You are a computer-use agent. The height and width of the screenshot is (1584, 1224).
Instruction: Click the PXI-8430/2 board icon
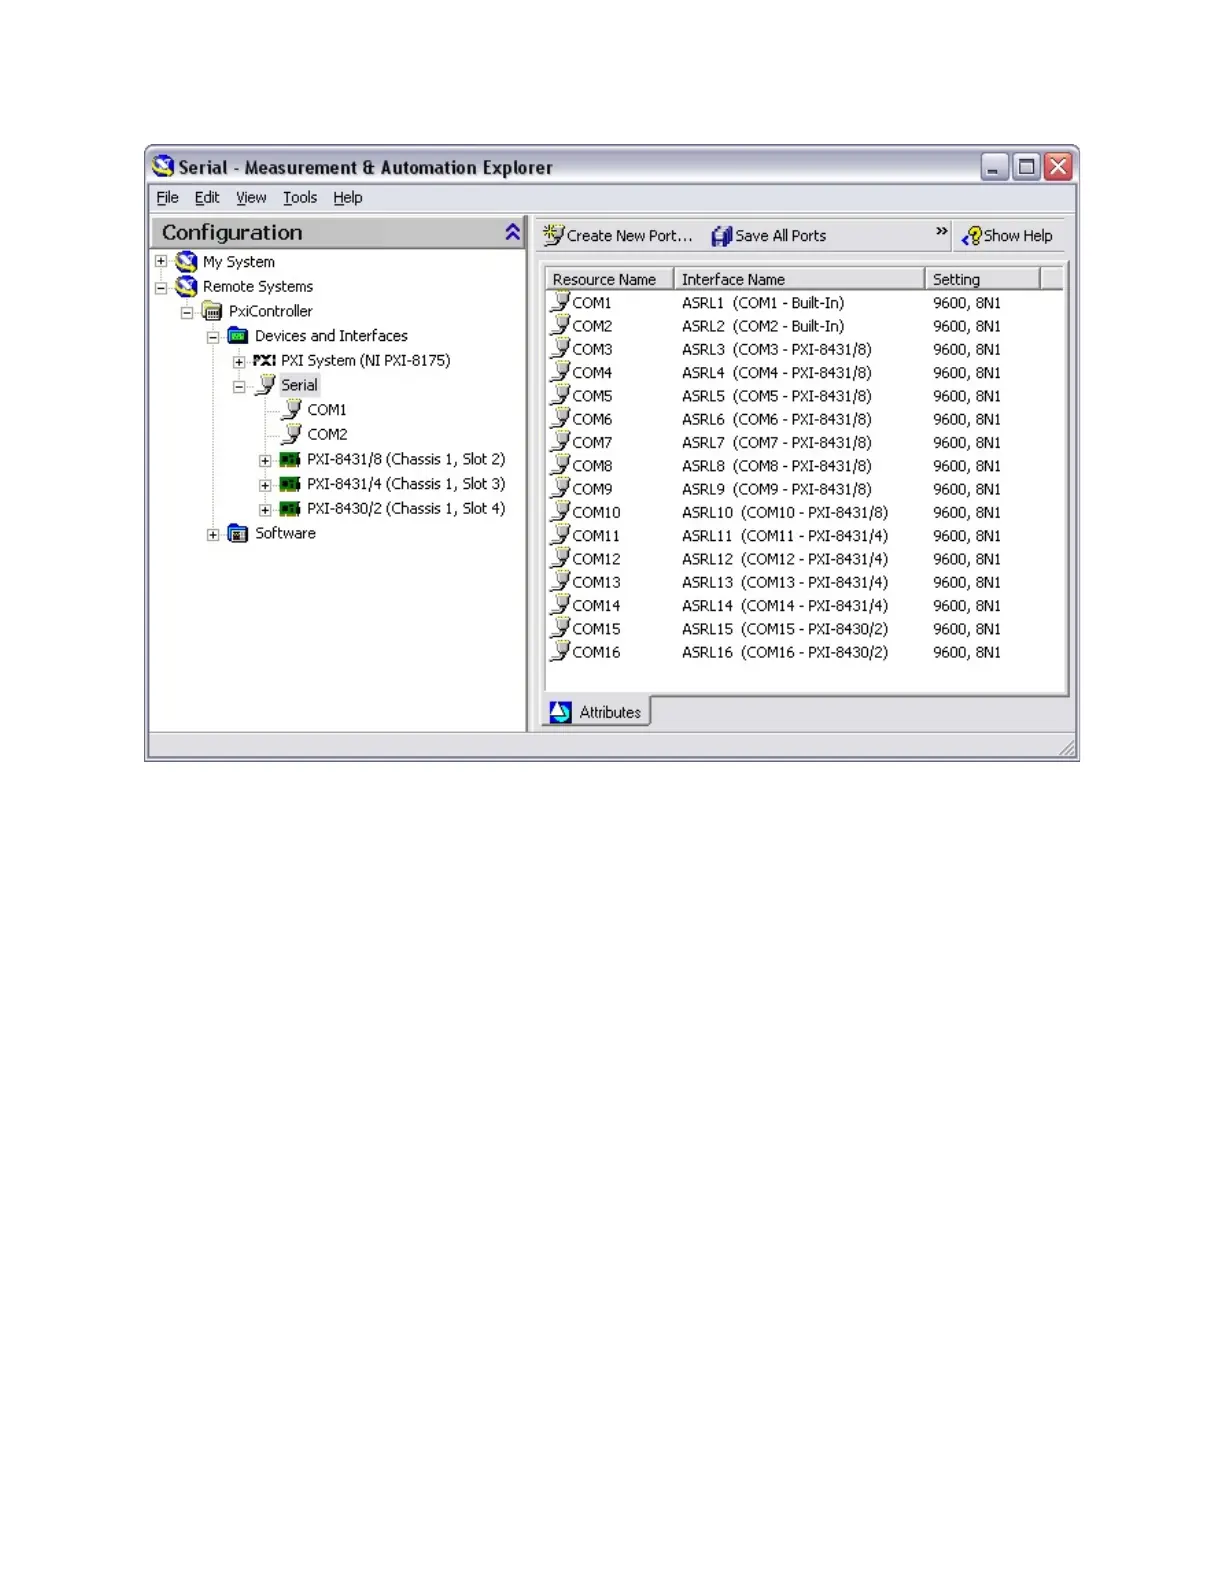click(x=290, y=509)
